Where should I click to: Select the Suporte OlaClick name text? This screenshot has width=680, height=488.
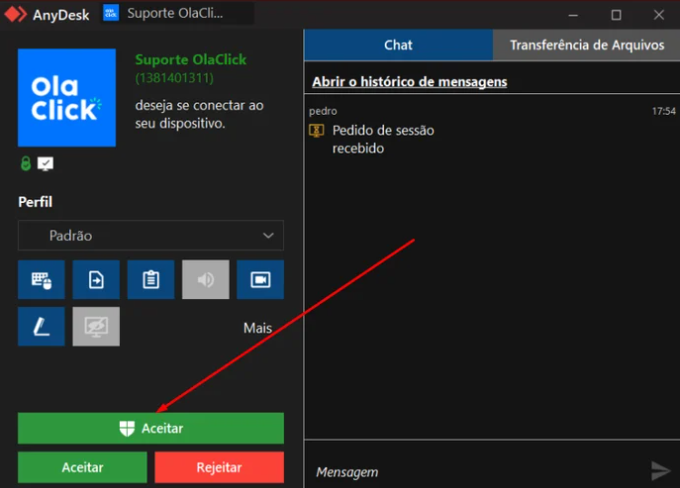[191, 59]
